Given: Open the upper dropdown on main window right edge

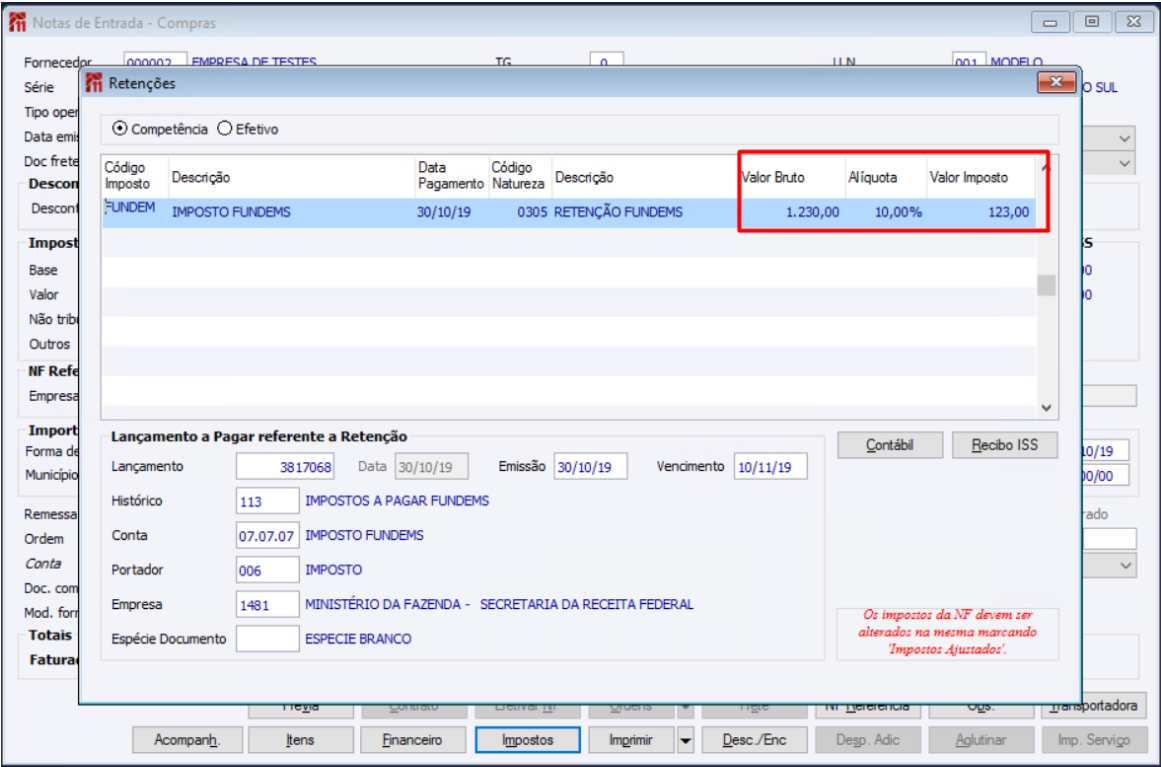Looking at the screenshot, I should [x=1125, y=138].
